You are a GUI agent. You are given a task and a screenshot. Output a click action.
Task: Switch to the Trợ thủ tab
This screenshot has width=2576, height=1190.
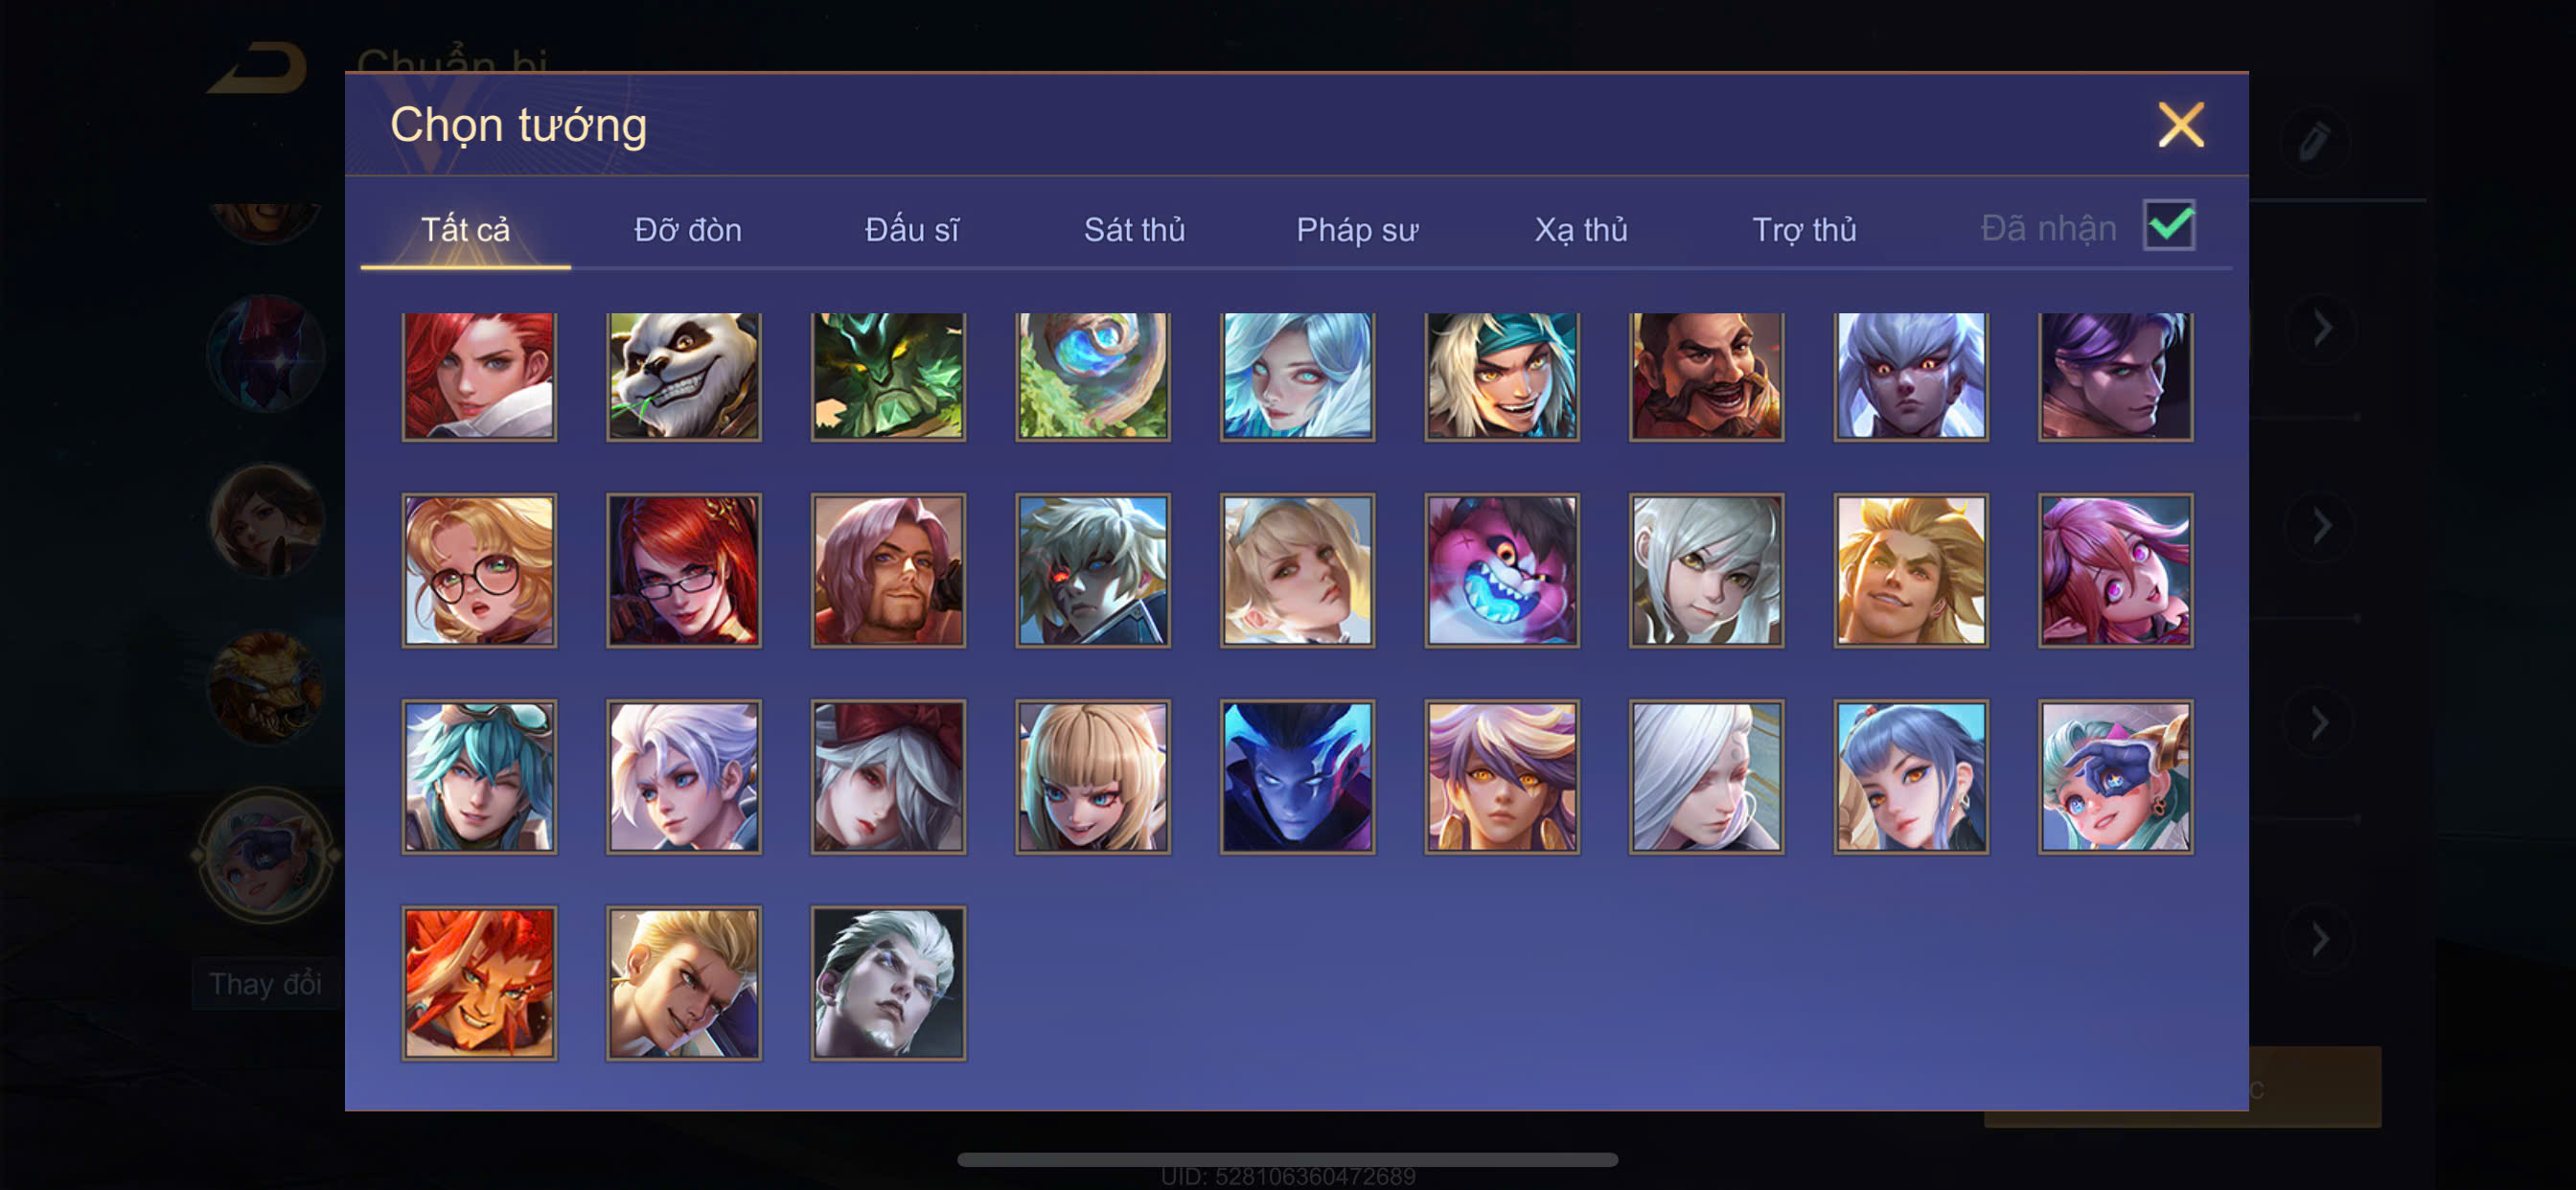[1804, 230]
